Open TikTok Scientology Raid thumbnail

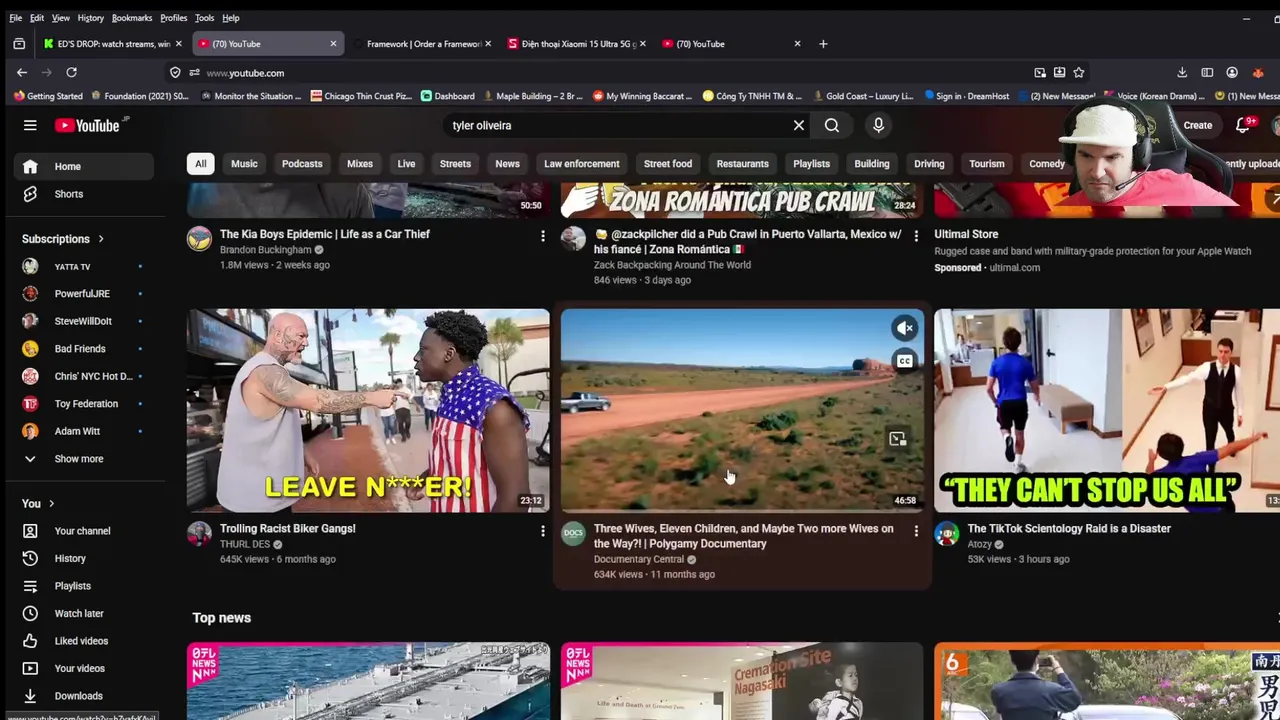tap(1107, 410)
